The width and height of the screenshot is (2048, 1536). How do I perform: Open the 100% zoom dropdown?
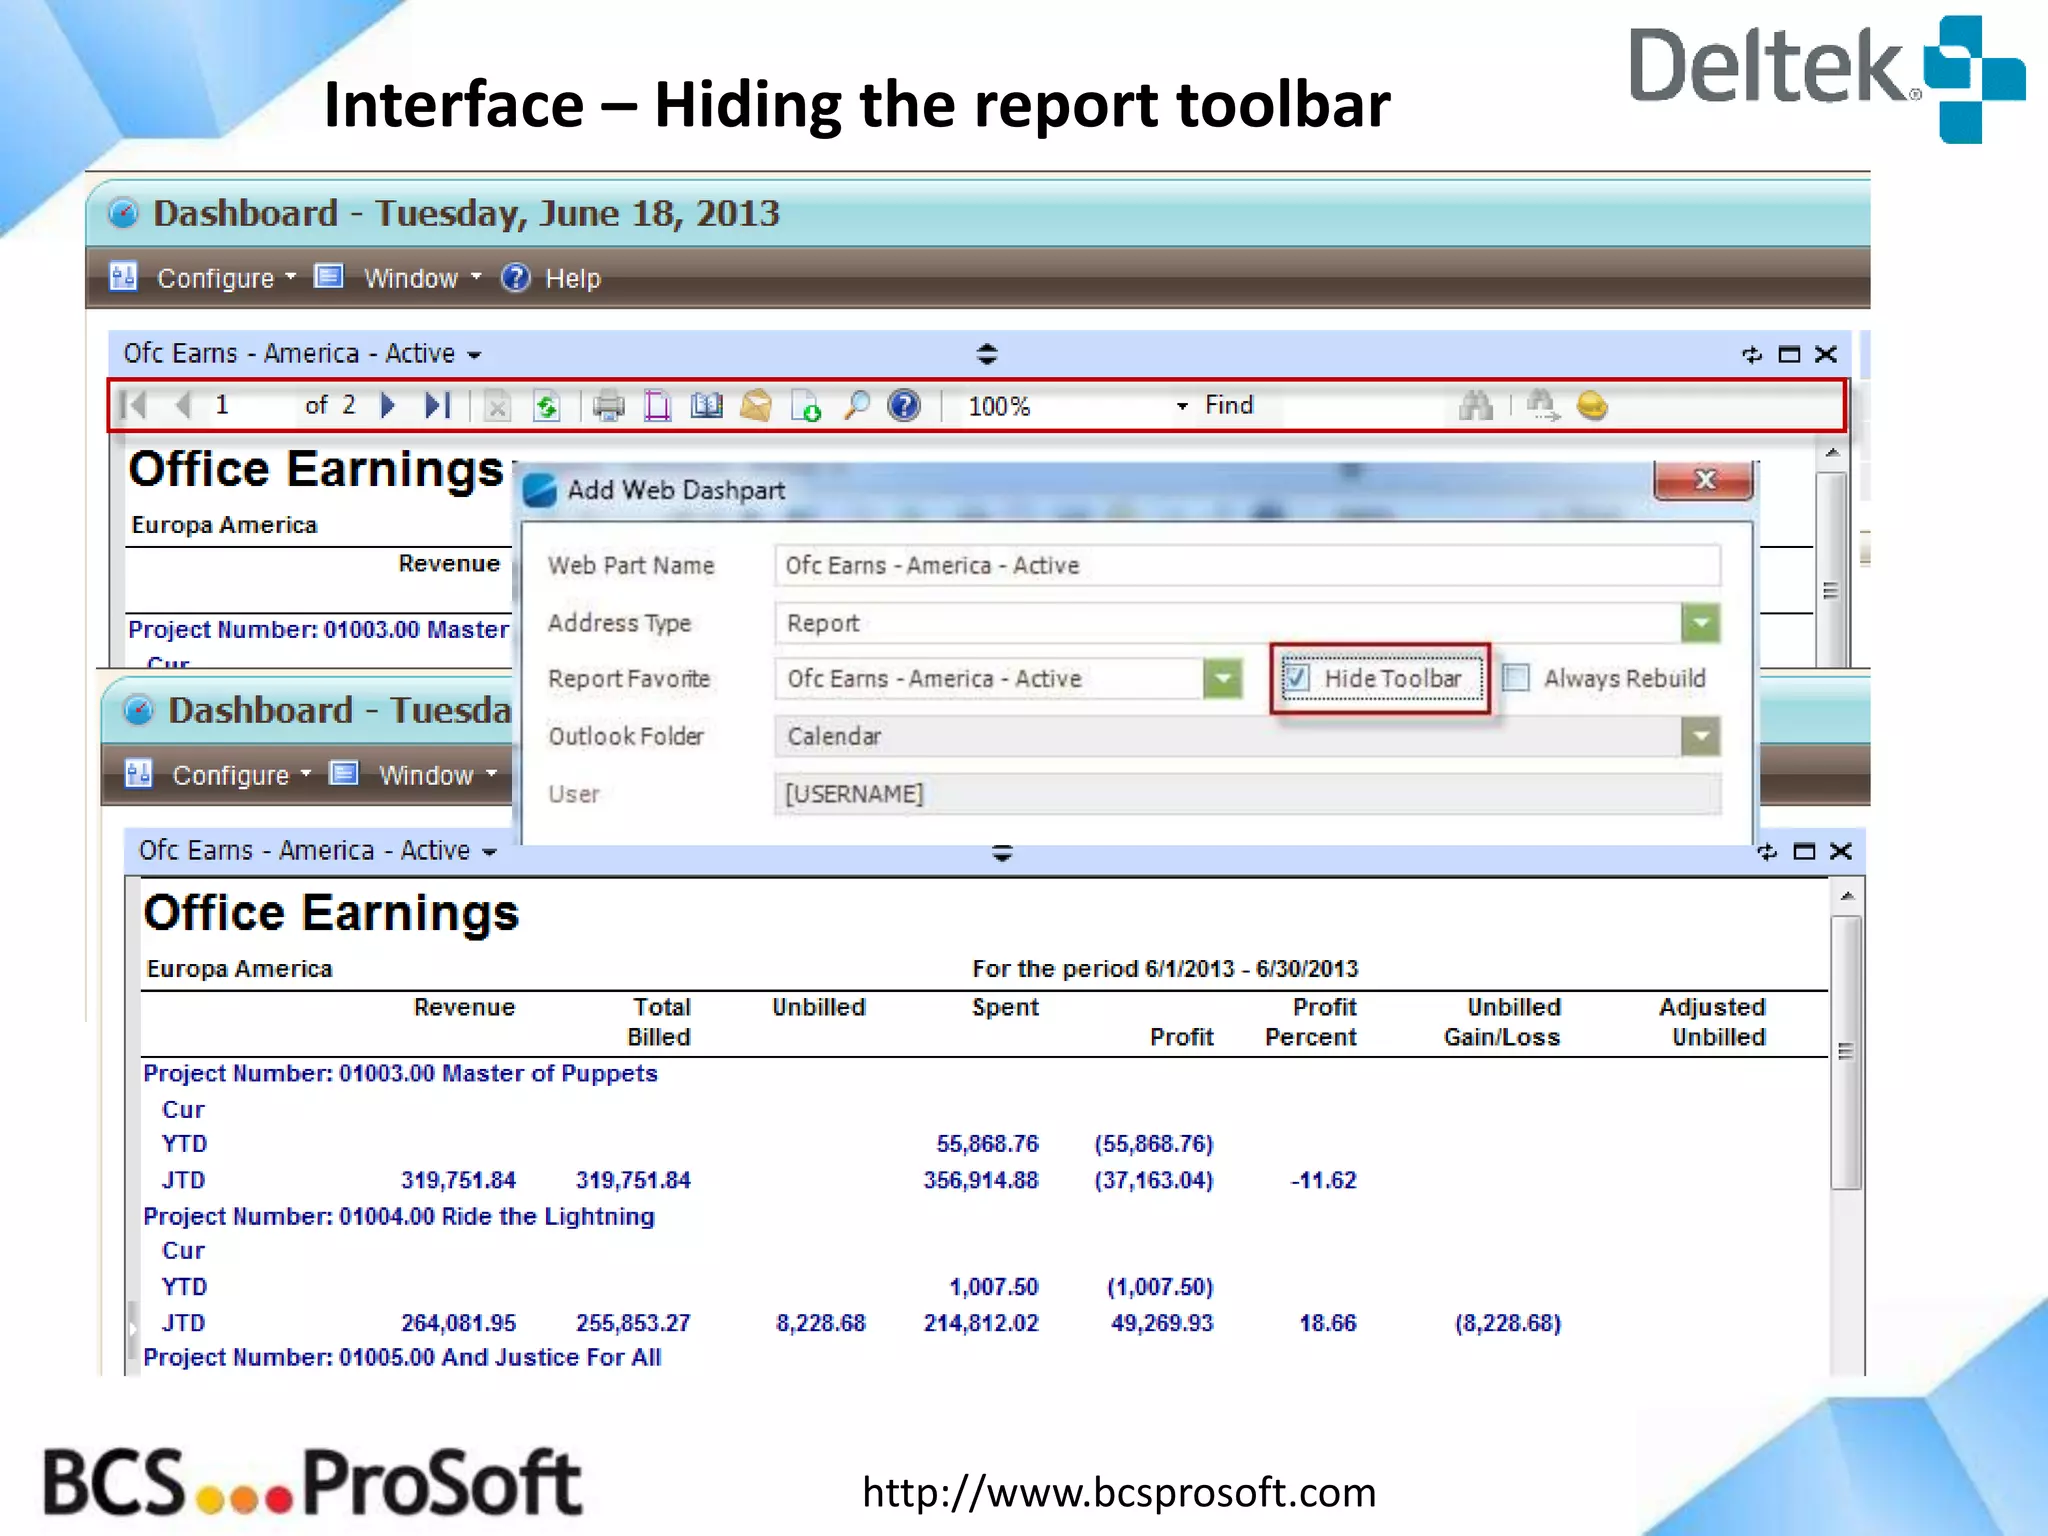coord(1182,406)
